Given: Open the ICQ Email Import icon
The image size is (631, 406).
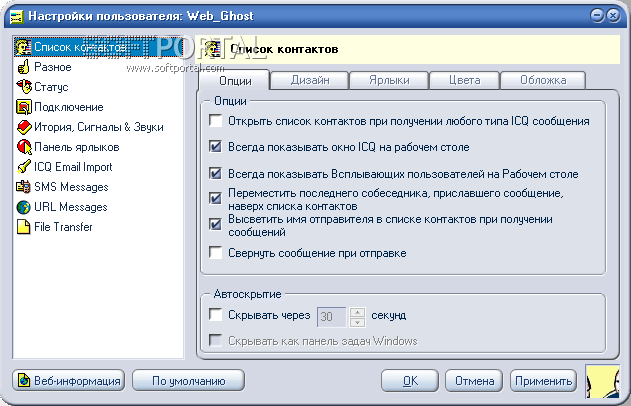Looking at the screenshot, I should (x=23, y=167).
